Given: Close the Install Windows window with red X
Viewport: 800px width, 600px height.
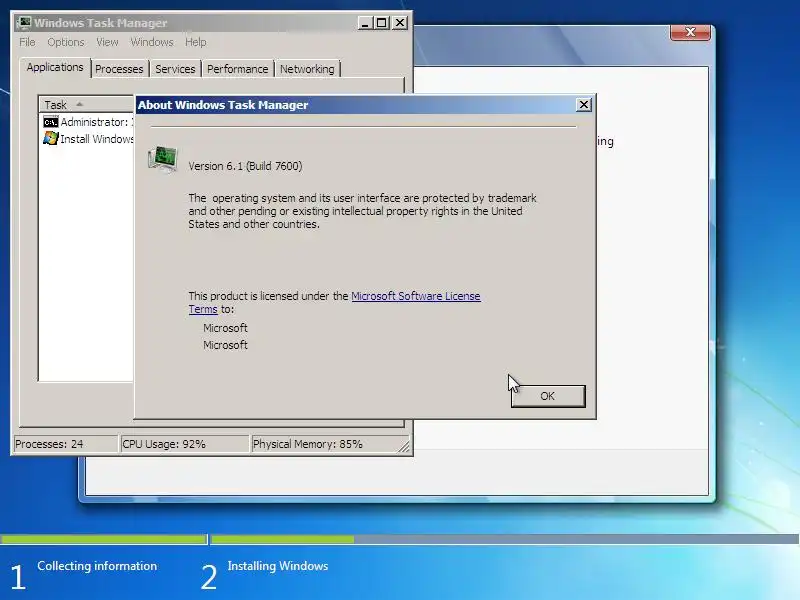Looking at the screenshot, I should pyautogui.click(x=690, y=32).
